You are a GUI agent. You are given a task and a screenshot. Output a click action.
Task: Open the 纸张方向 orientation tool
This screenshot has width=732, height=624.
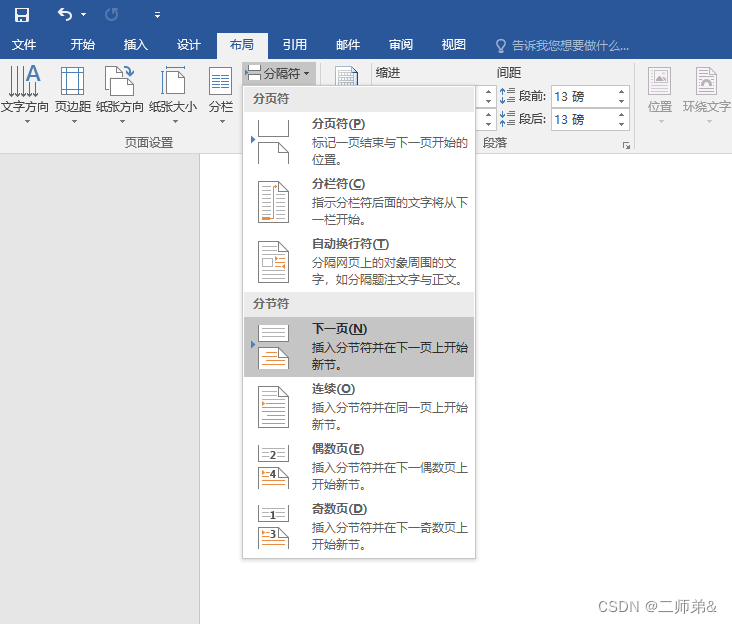pyautogui.click(x=120, y=89)
